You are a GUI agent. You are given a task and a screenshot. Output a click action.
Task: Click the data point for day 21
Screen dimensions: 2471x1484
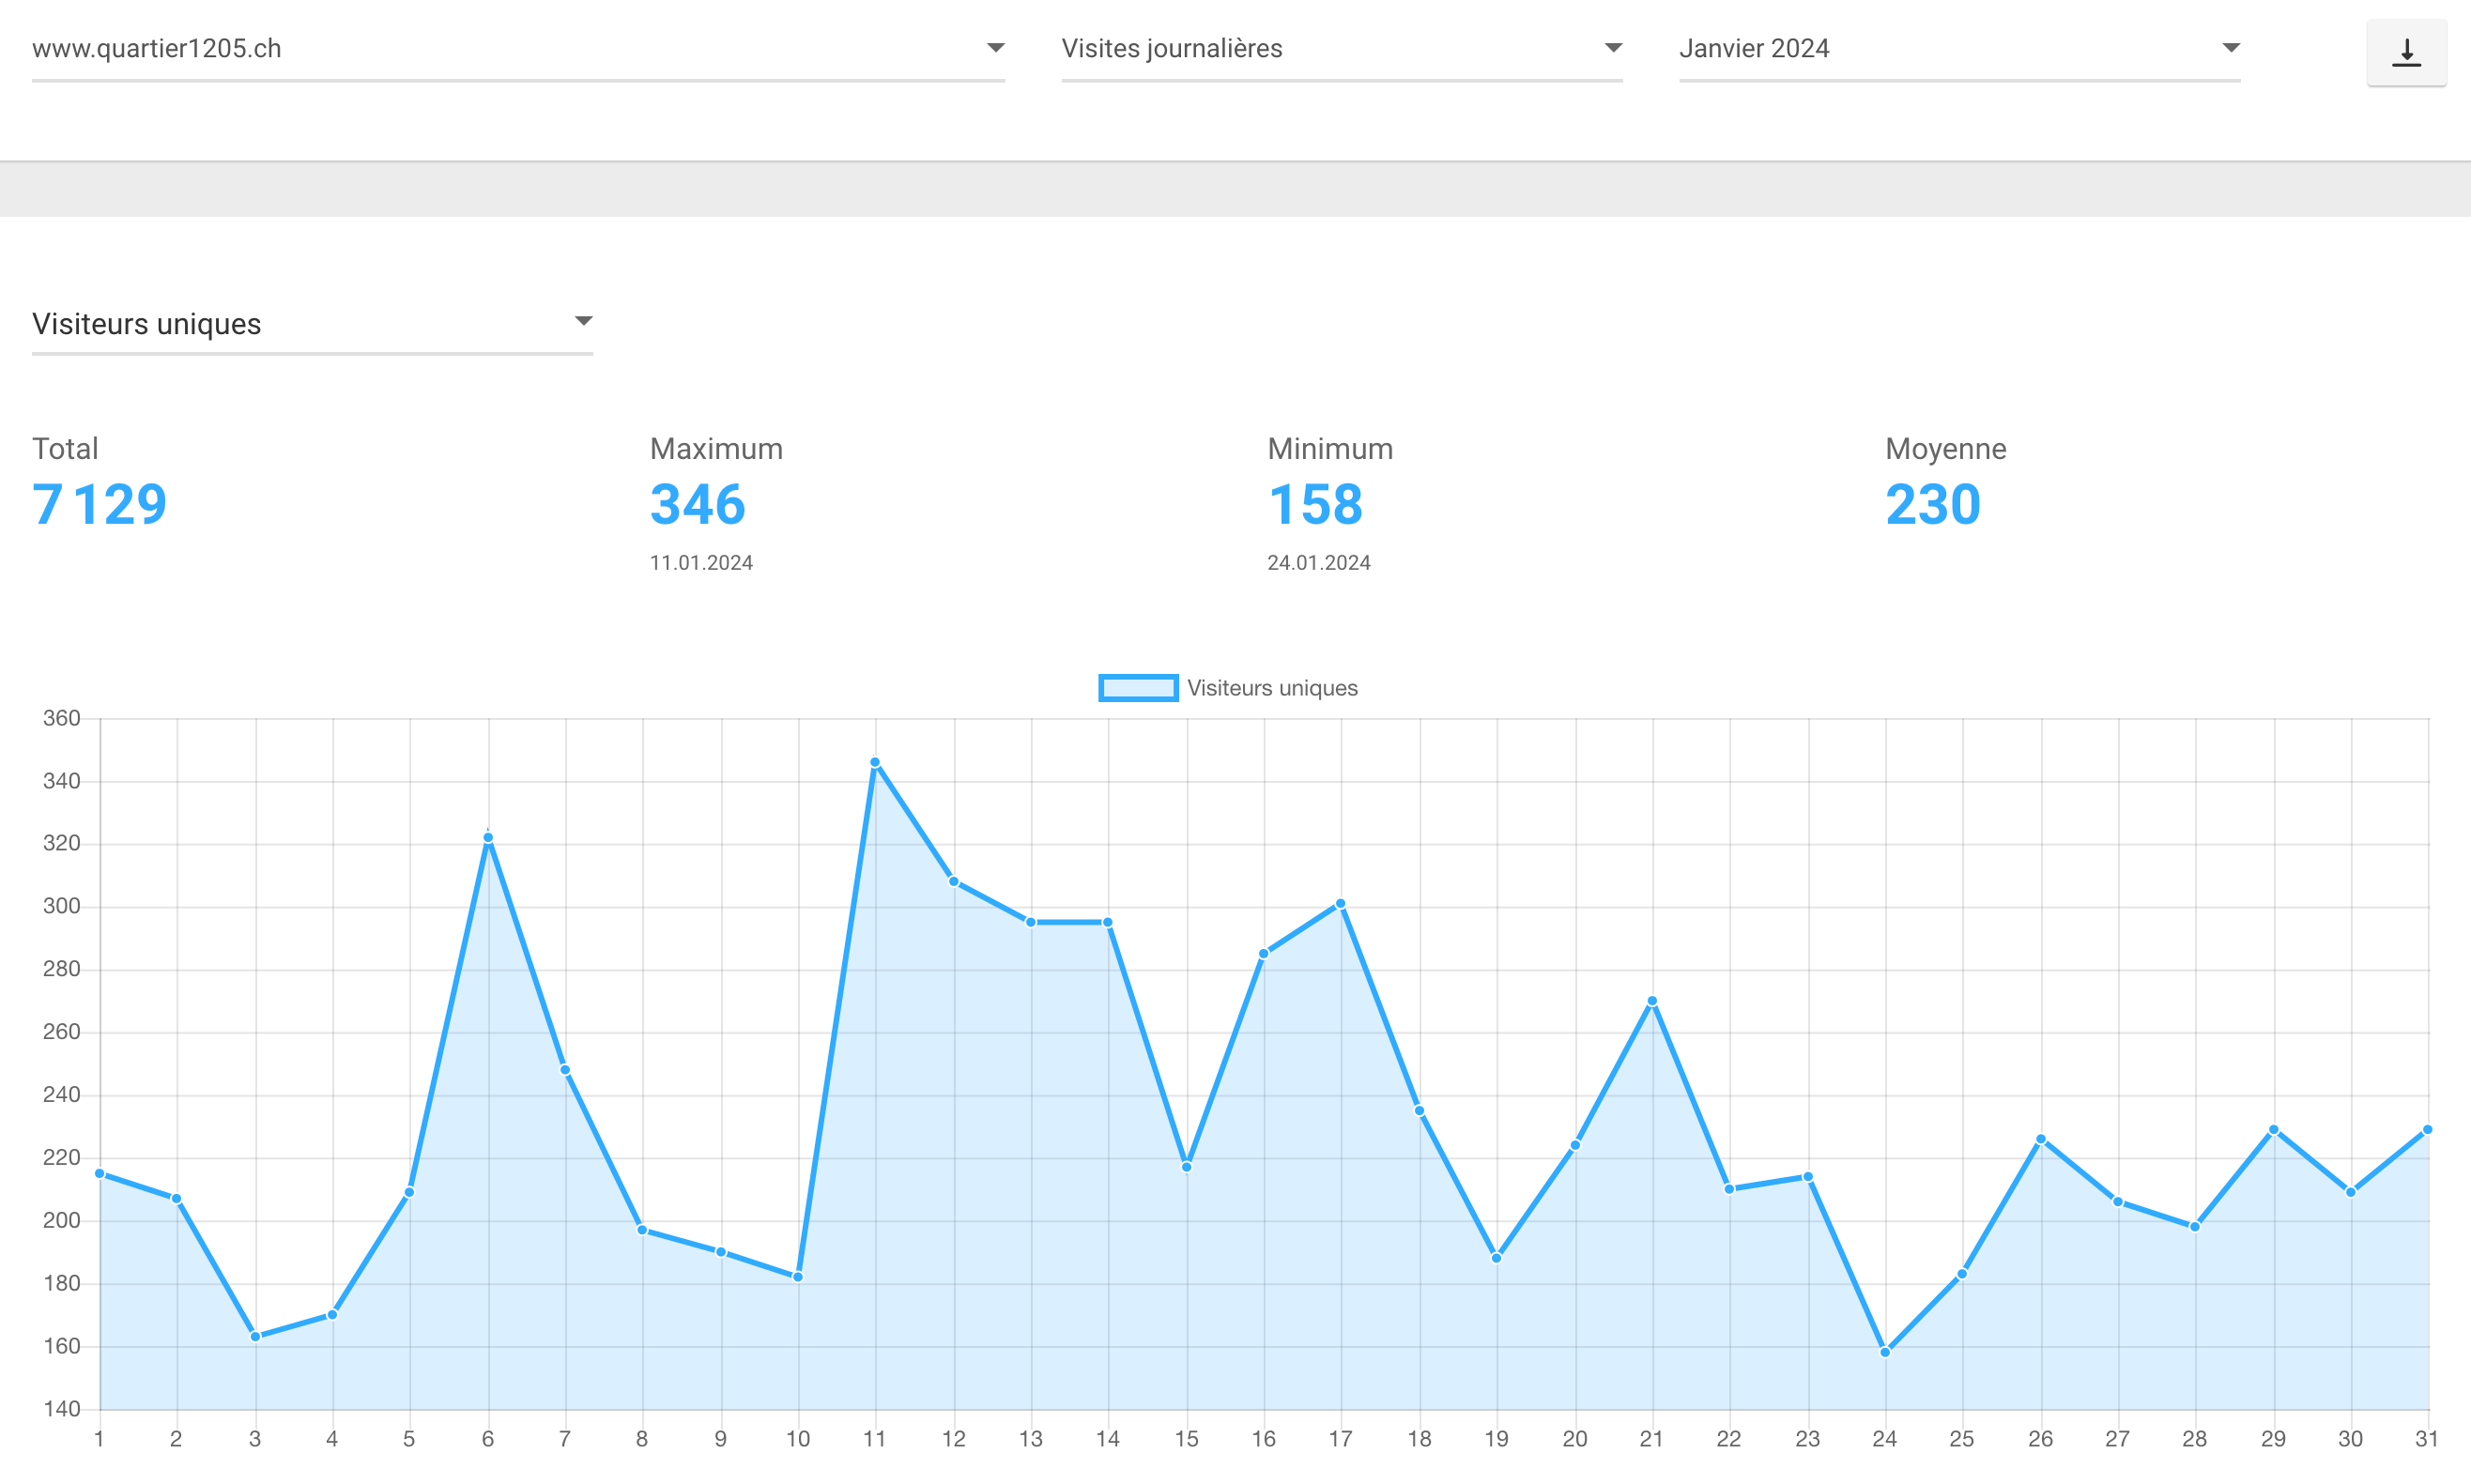(1652, 1001)
